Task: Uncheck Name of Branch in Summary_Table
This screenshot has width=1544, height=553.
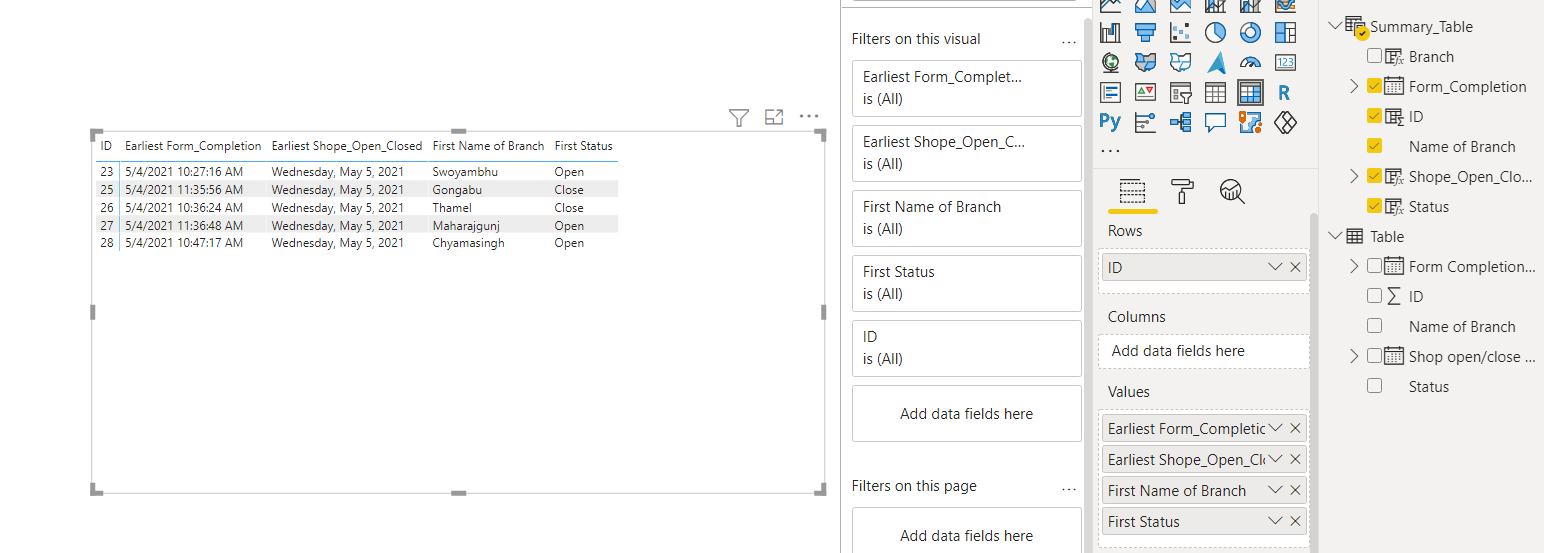Action: click(1374, 146)
